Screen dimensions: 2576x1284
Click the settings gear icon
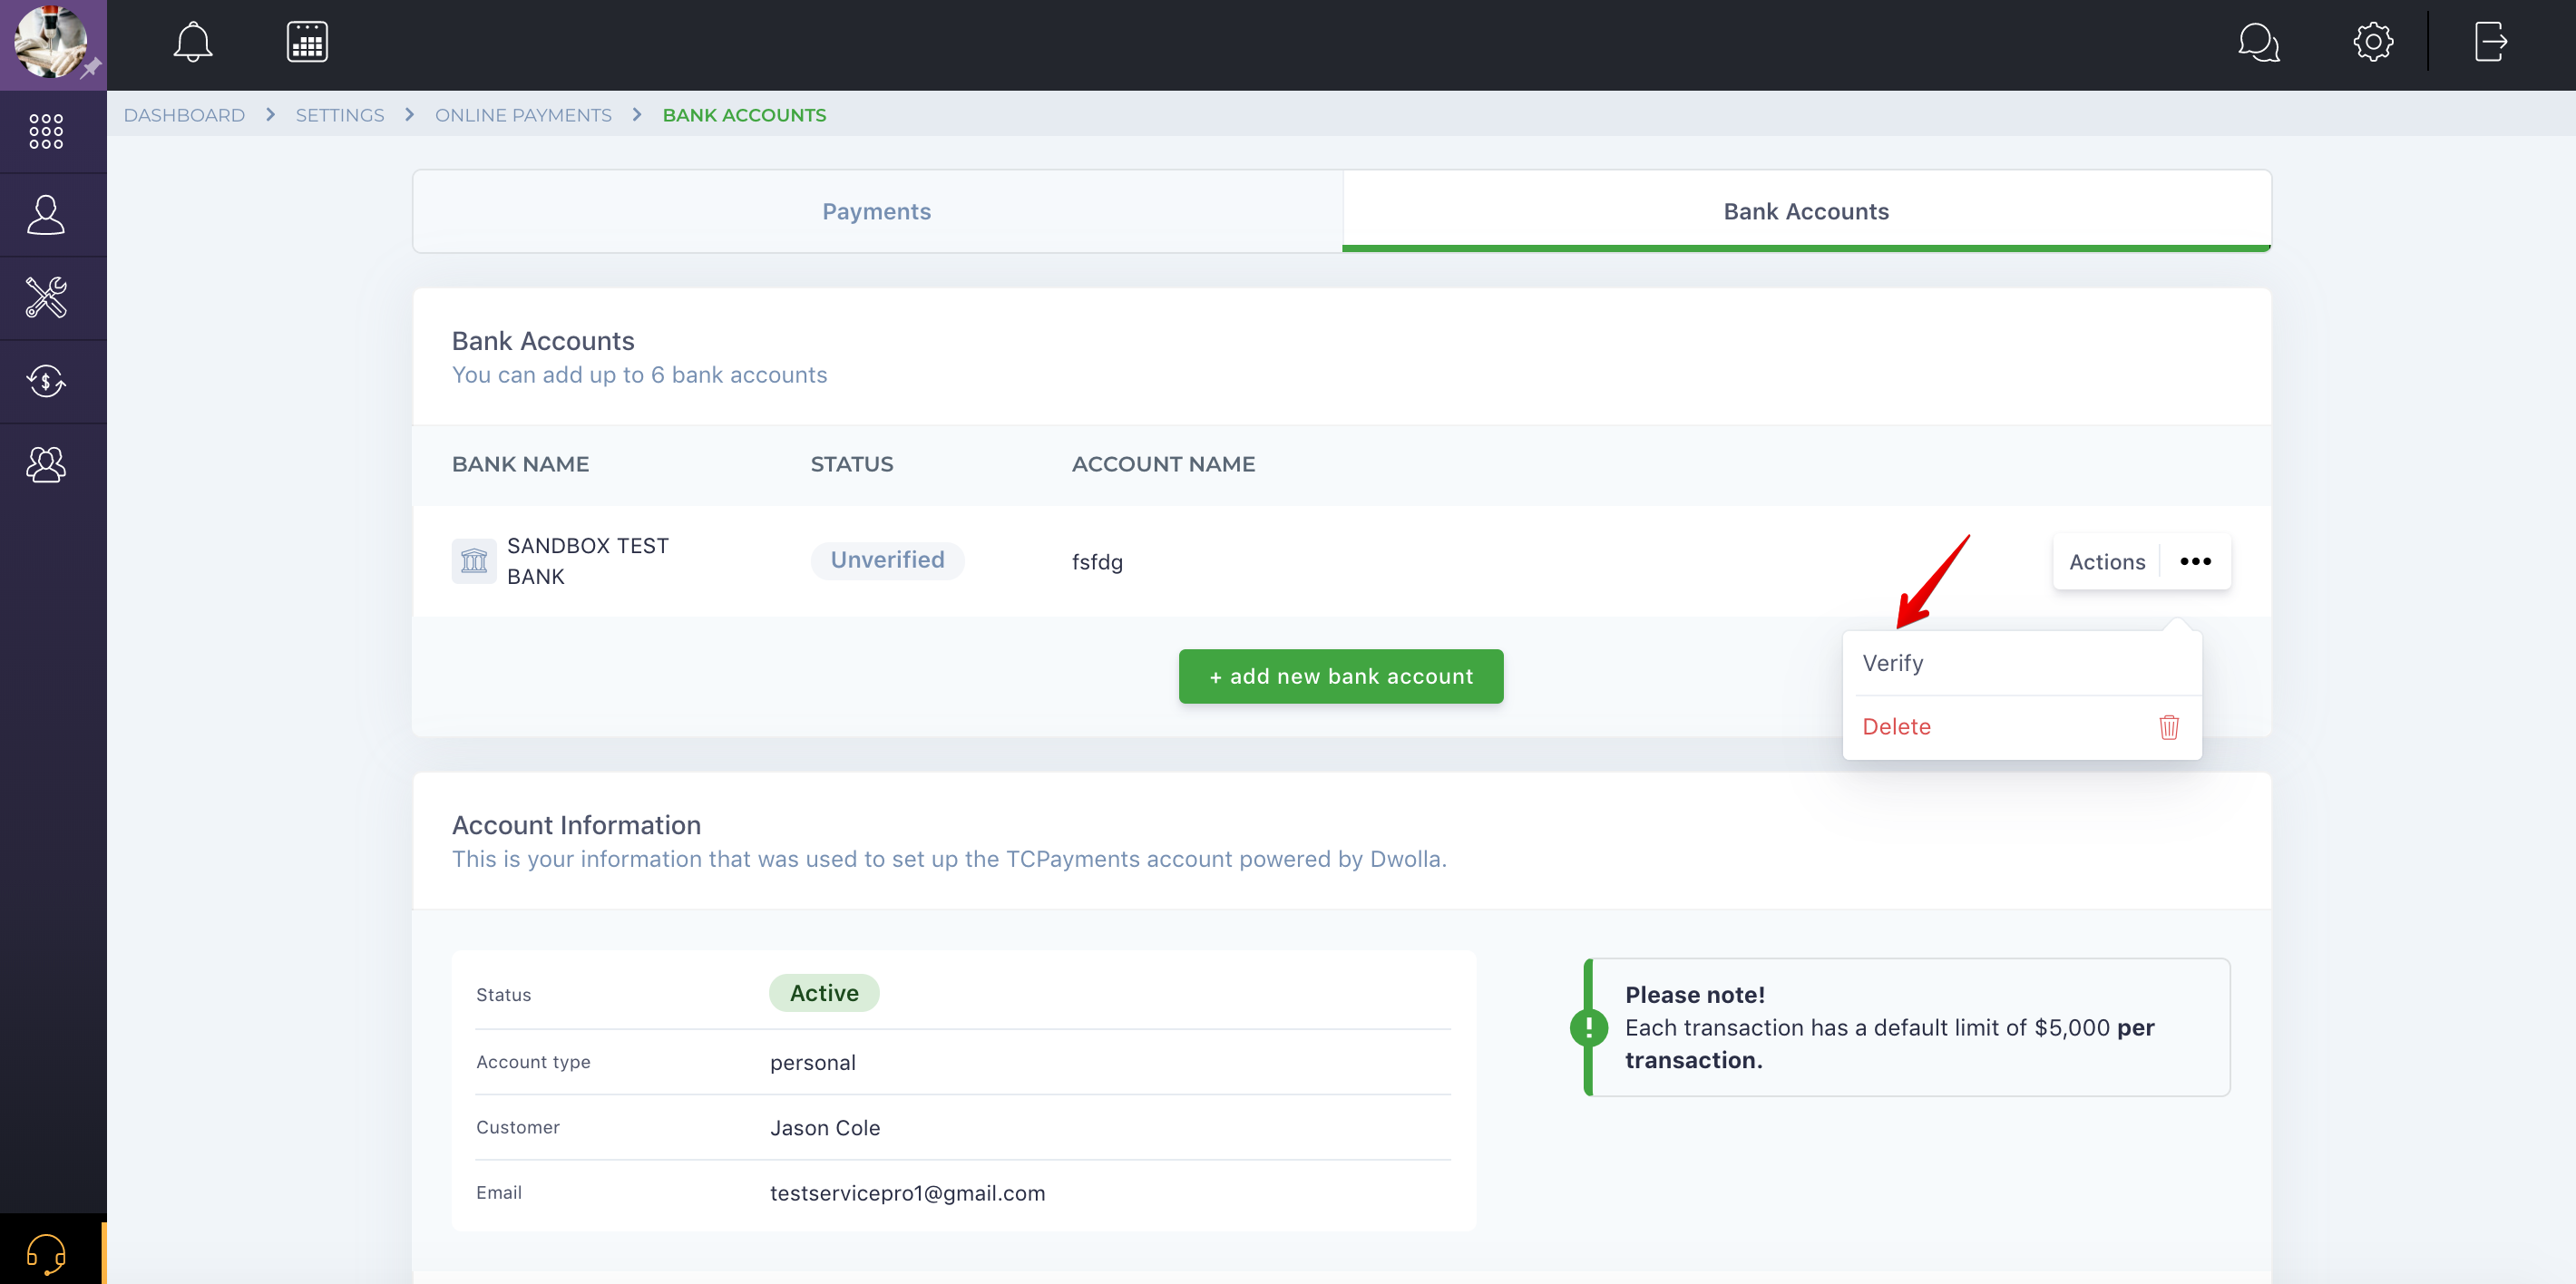2372,42
